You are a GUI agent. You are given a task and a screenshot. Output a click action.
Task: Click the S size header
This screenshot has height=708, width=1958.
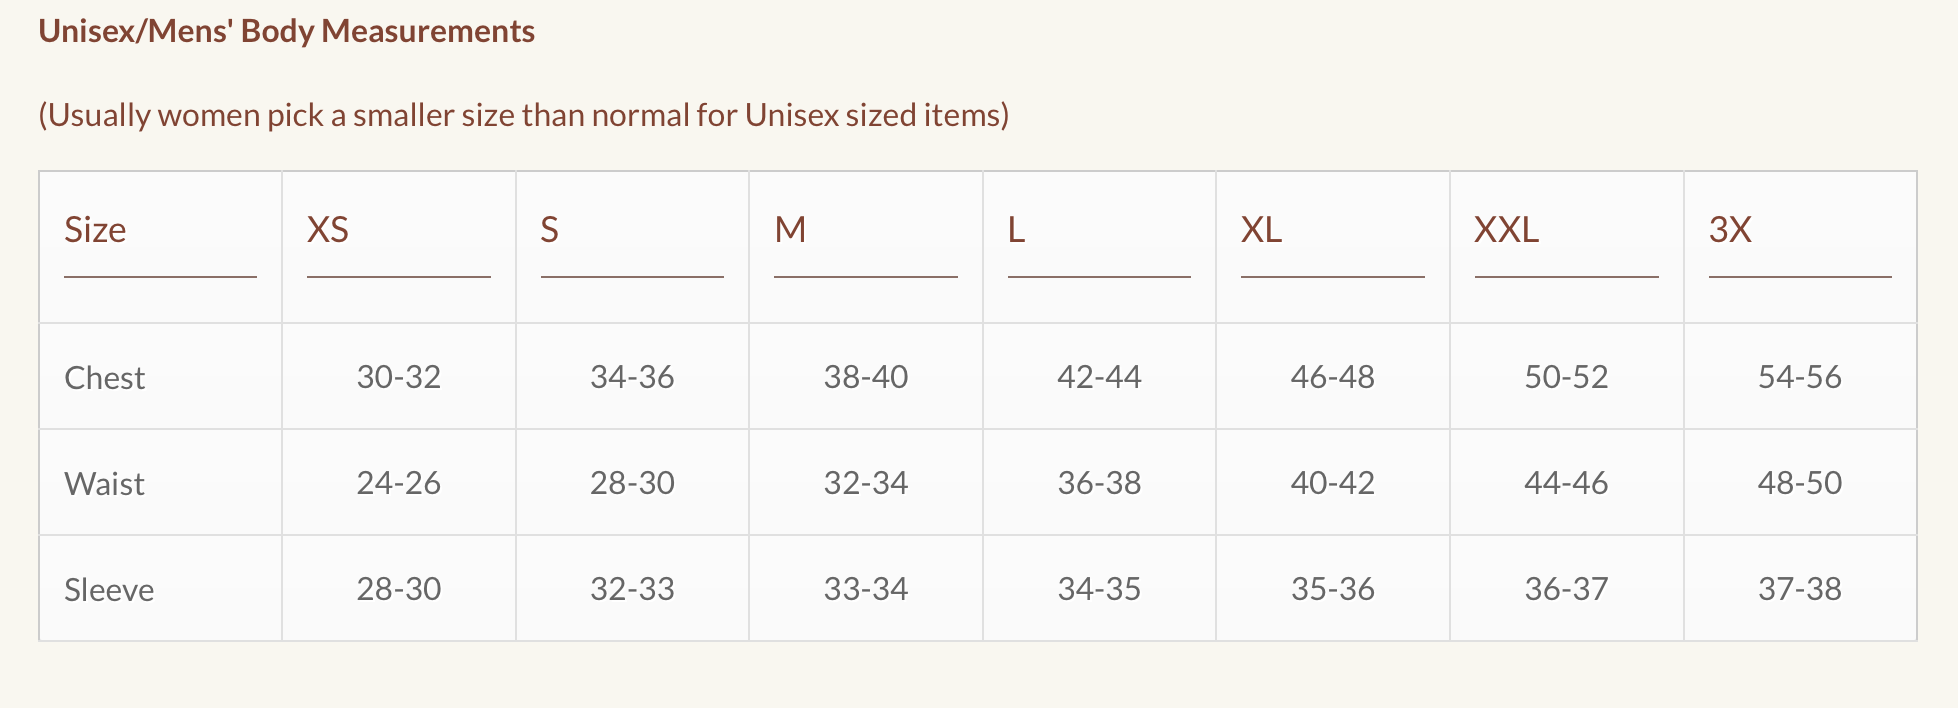[549, 230]
